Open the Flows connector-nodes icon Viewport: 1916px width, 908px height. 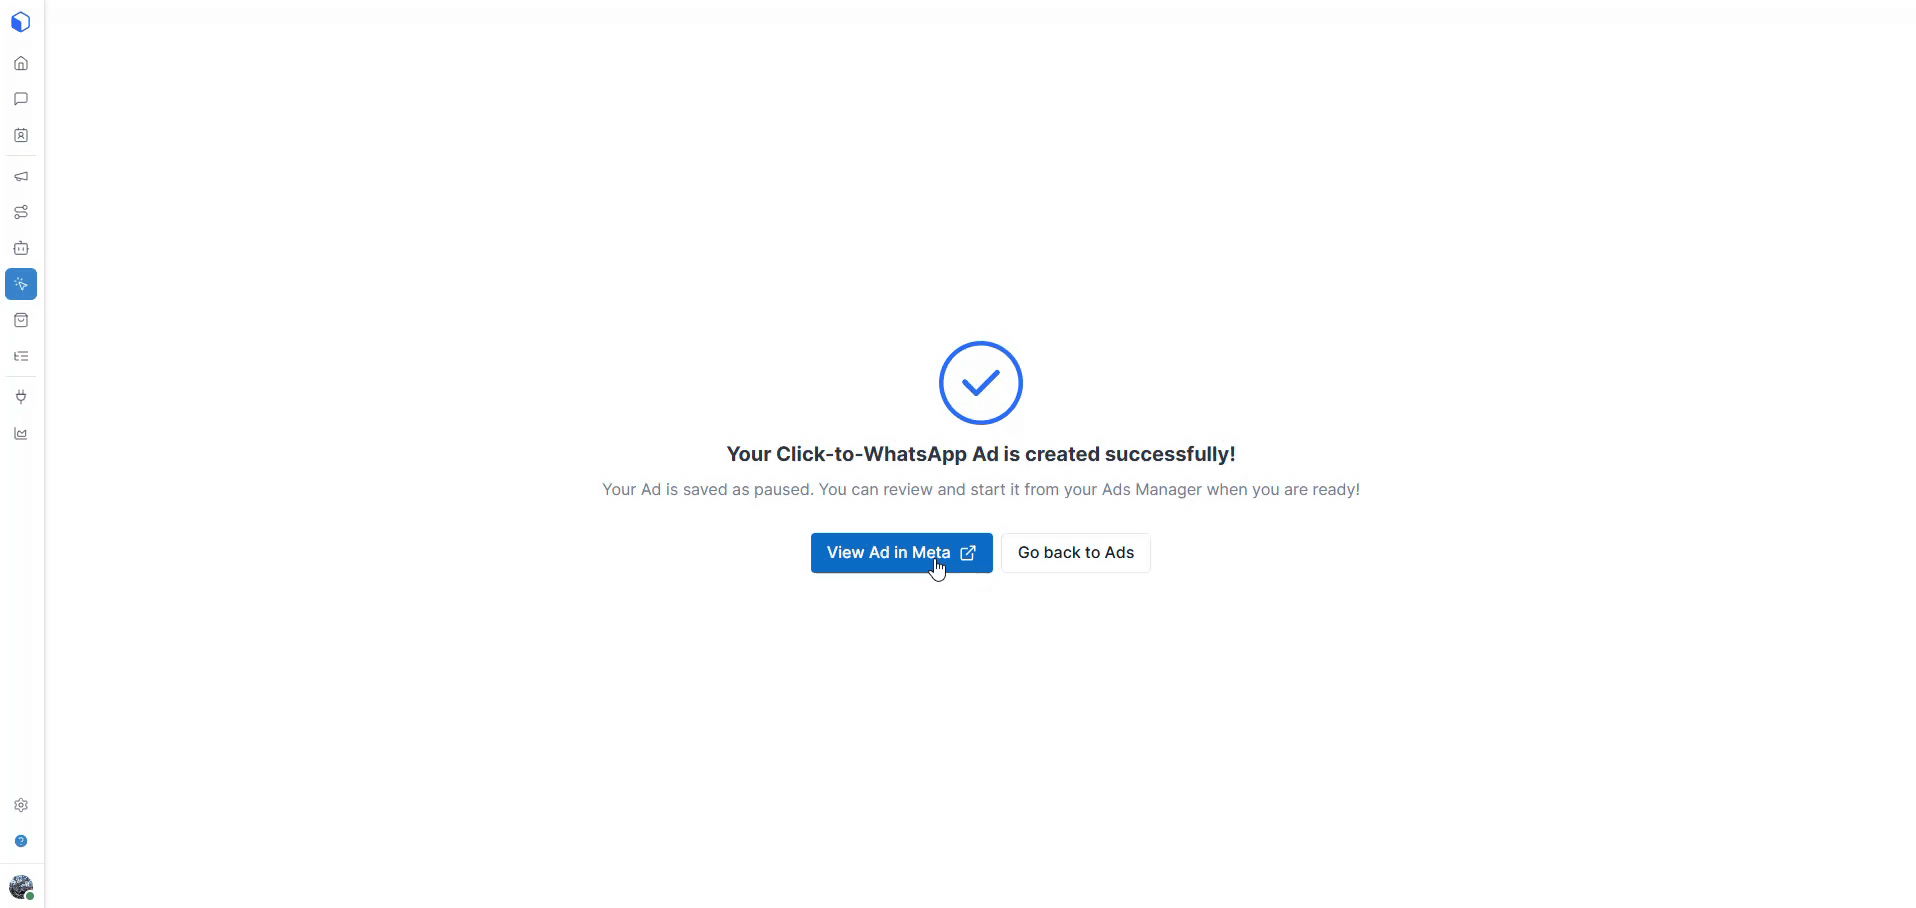click(21, 212)
